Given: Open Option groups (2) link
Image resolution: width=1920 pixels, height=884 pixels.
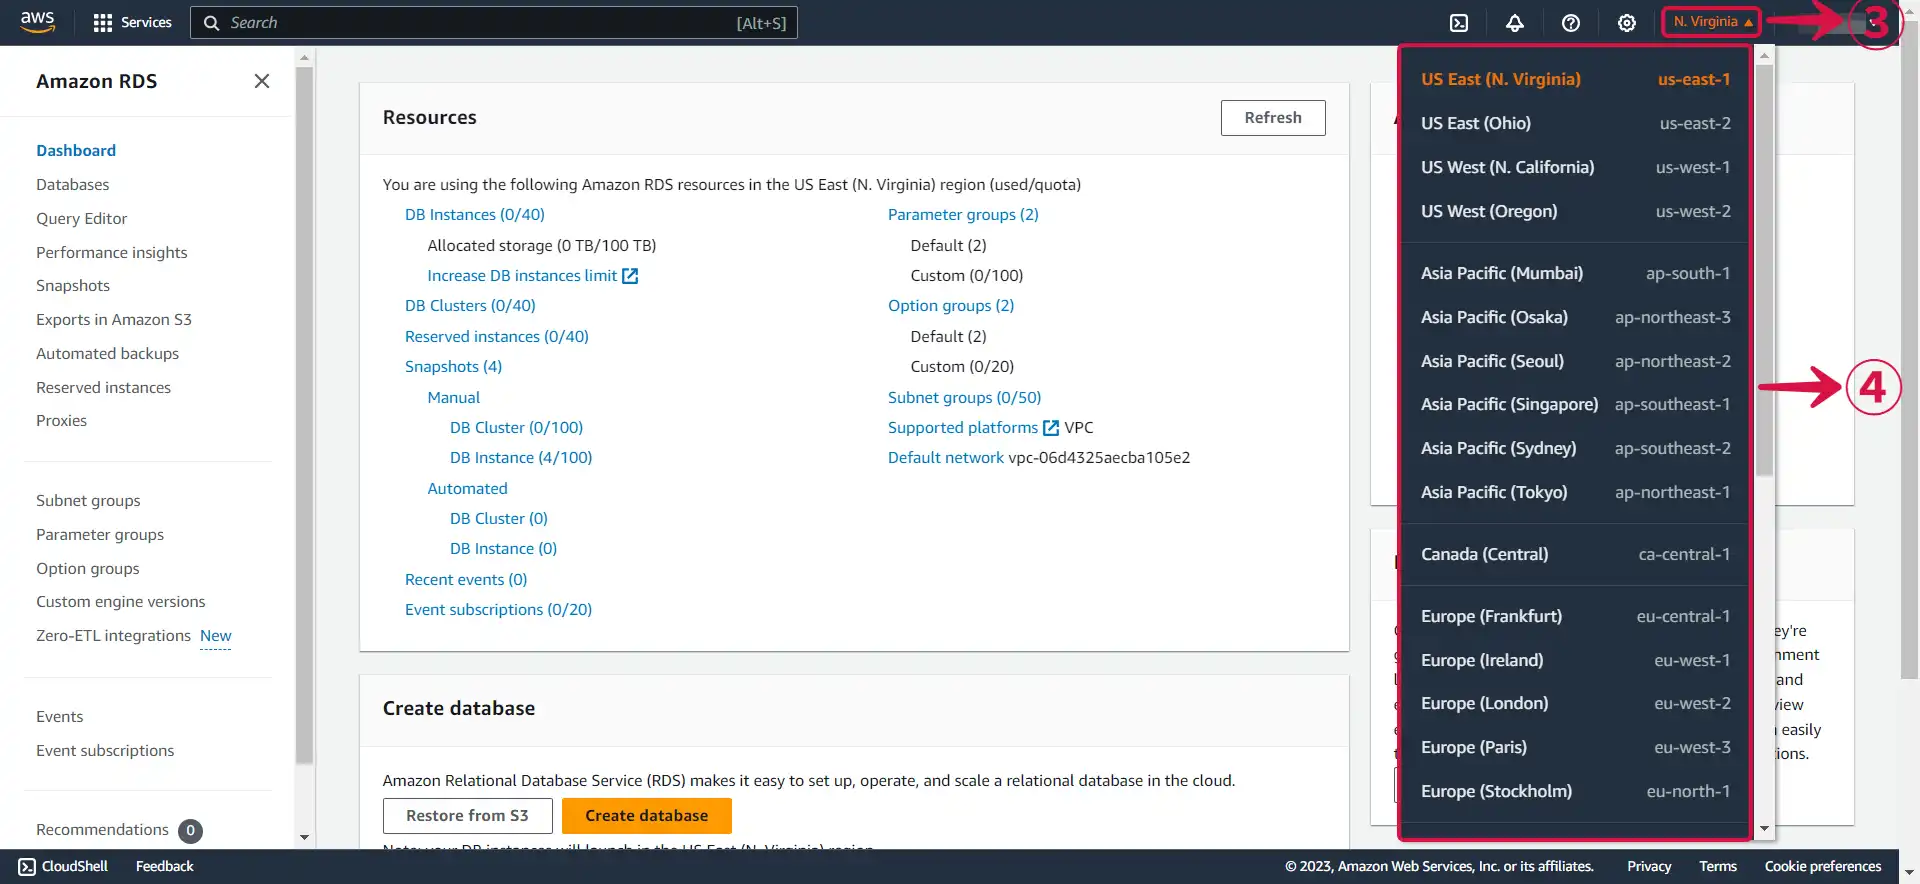Looking at the screenshot, I should coord(951,306).
